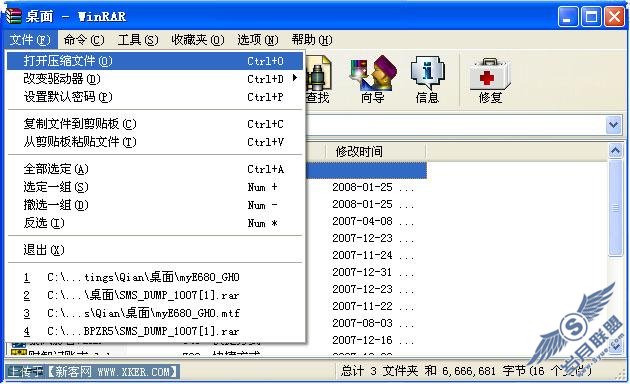Minimize the WinRAR window
This screenshot has height=384, width=630.
(x=568, y=17)
